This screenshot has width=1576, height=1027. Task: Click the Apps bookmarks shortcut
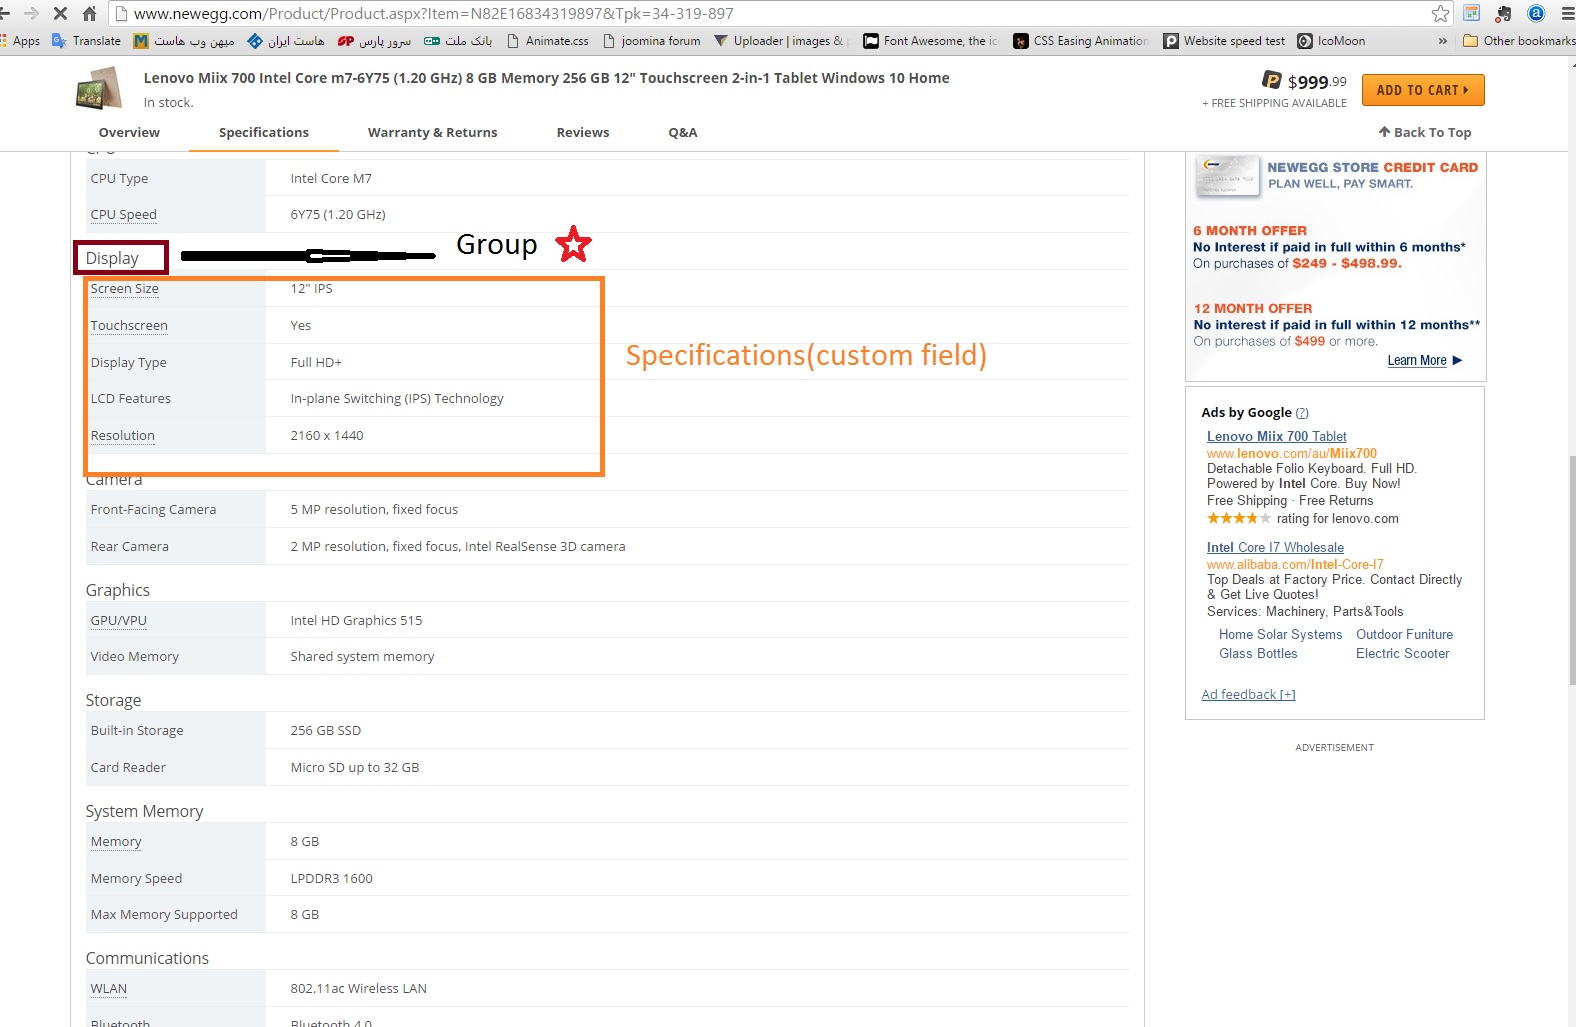pos(20,41)
